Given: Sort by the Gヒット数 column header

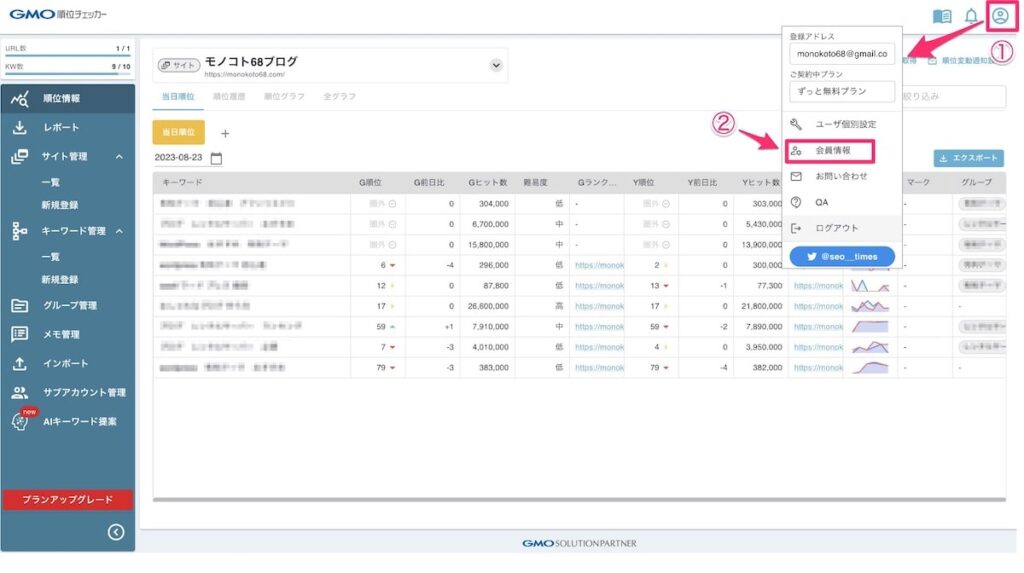Looking at the screenshot, I should point(487,183).
